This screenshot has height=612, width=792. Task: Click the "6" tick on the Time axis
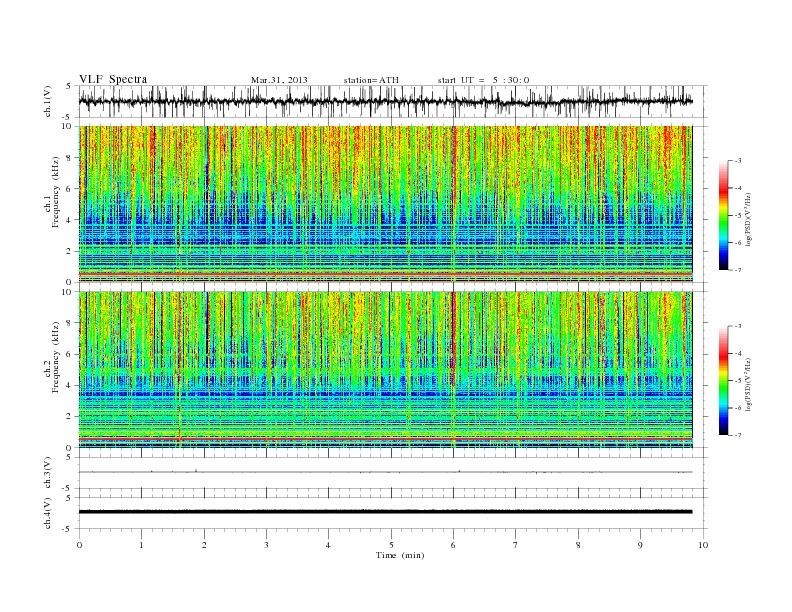453,545
